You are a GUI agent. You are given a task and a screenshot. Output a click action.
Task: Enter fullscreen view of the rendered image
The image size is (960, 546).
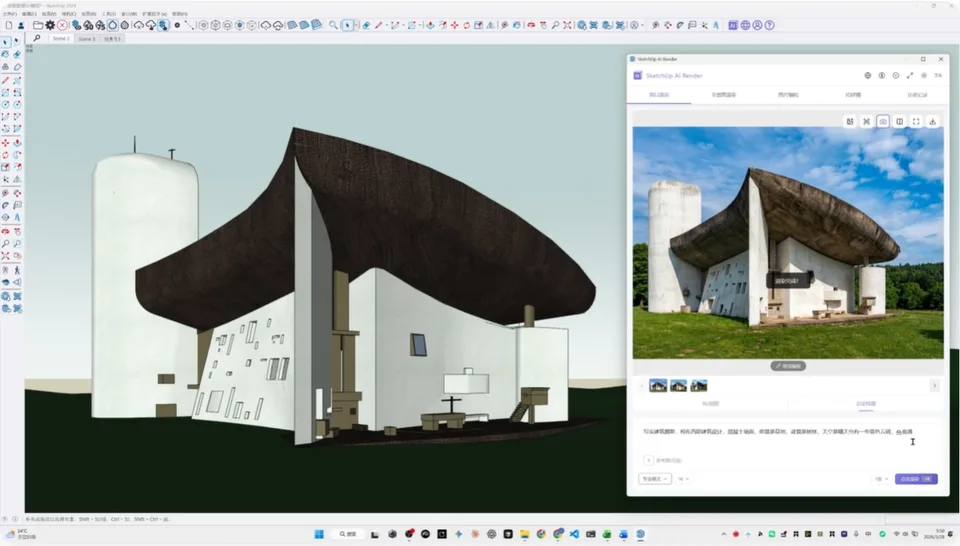(x=916, y=121)
